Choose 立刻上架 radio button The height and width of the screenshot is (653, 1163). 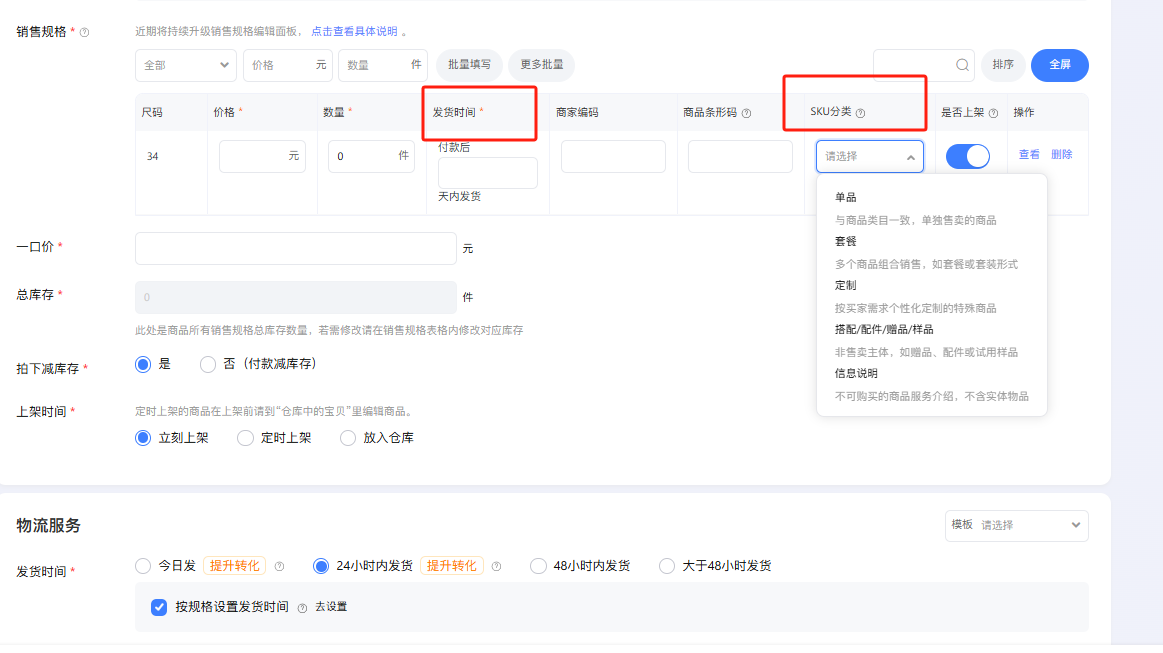tap(143, 439)
